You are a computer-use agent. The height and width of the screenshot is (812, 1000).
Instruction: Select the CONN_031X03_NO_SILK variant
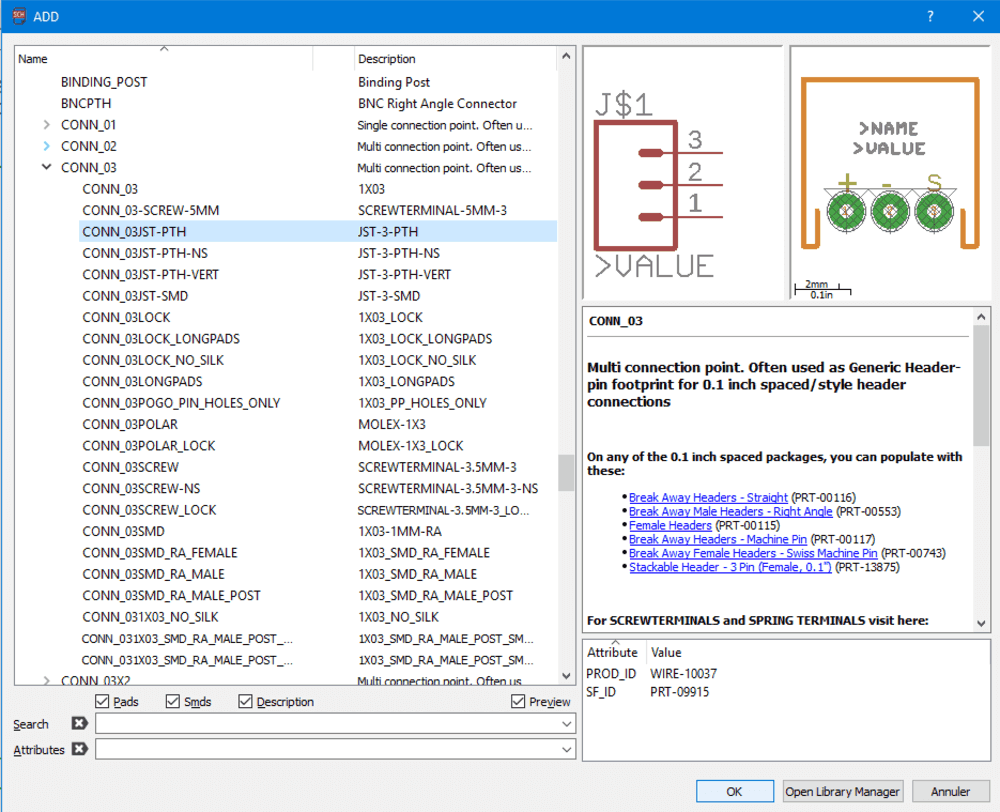click(150, 617)
